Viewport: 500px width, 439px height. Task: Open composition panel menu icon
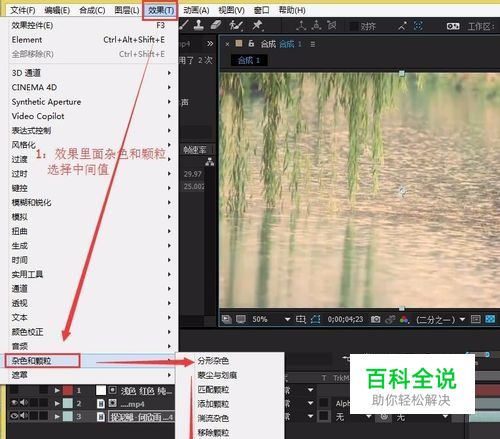click(x=313, y=44)
